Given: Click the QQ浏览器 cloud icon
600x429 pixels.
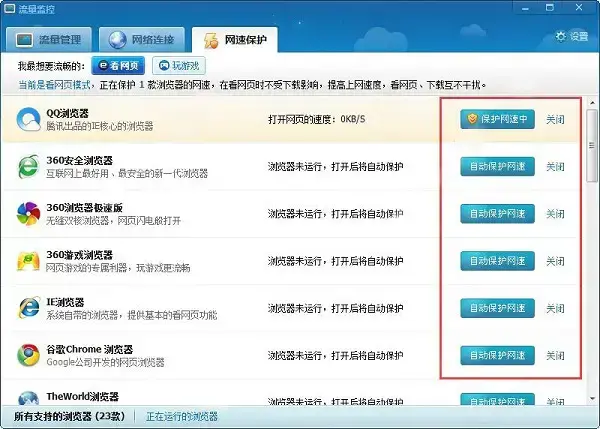Looking at the screenshot, I should coord(28,119).
